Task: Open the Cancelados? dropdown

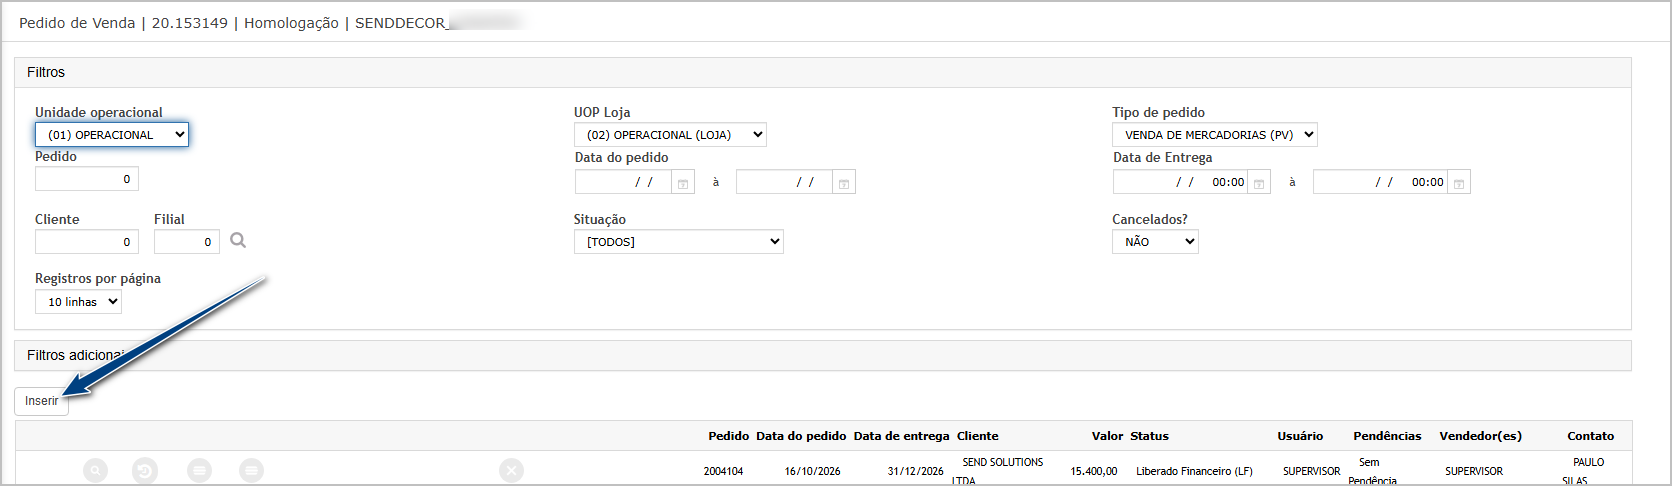Action: [1155, 241]
